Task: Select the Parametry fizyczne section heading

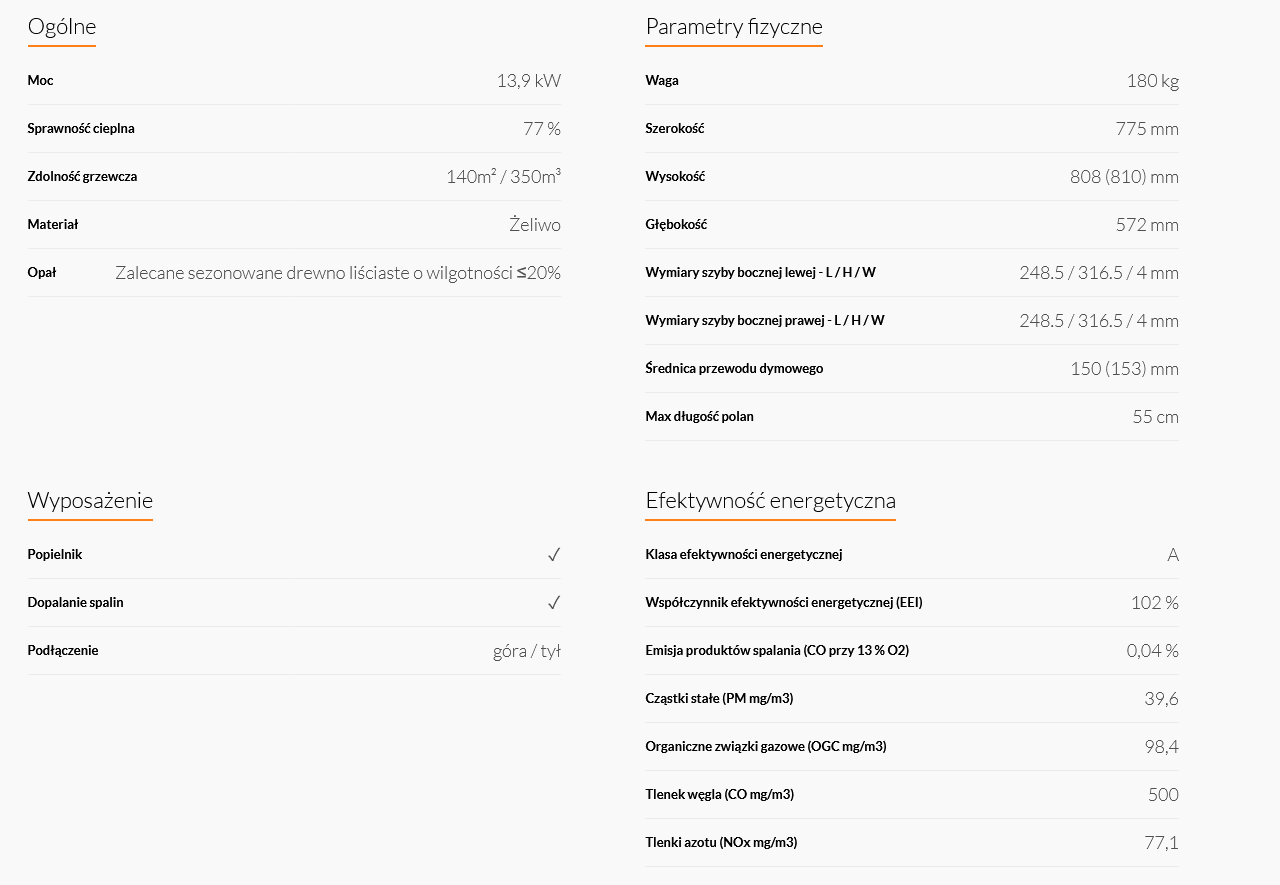Action: (x=734, y=26)
